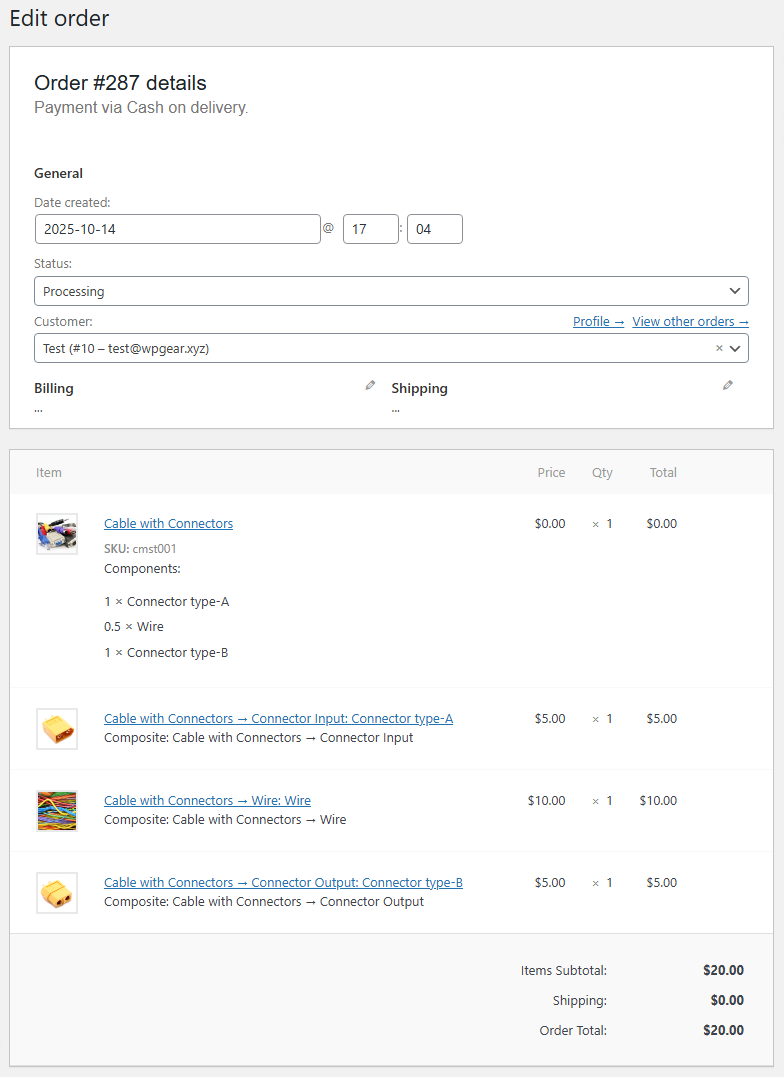Click the Date created input field
Viewport: 784px width, 1077px height.
click(x=178, y=229)
